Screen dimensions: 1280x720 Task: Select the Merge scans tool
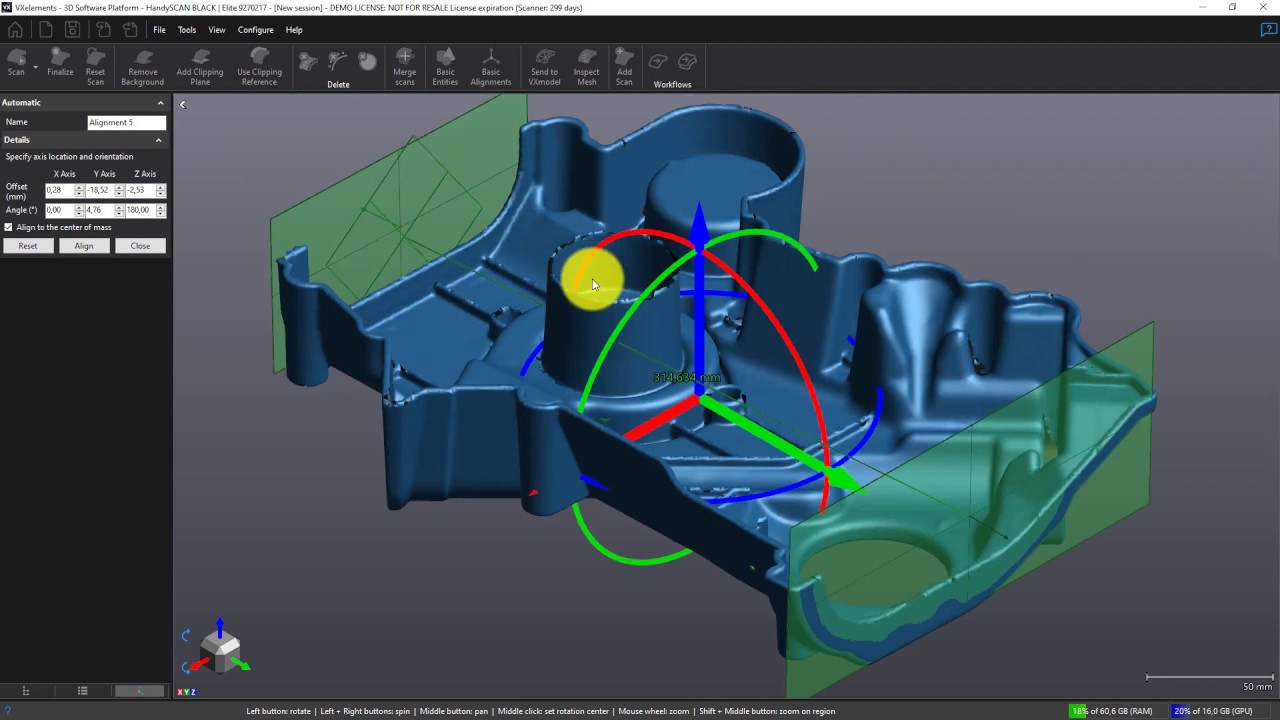click(404, 67)
